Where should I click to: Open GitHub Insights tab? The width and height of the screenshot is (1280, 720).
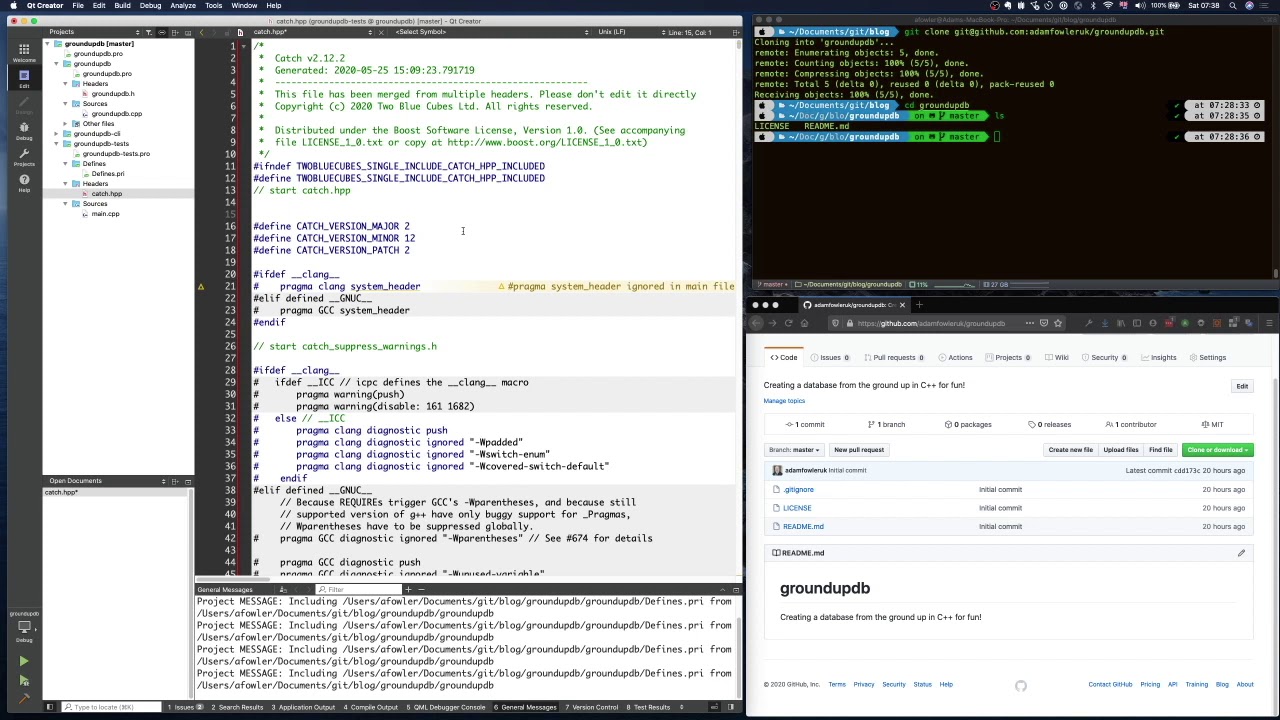(x=1158, y=358)
